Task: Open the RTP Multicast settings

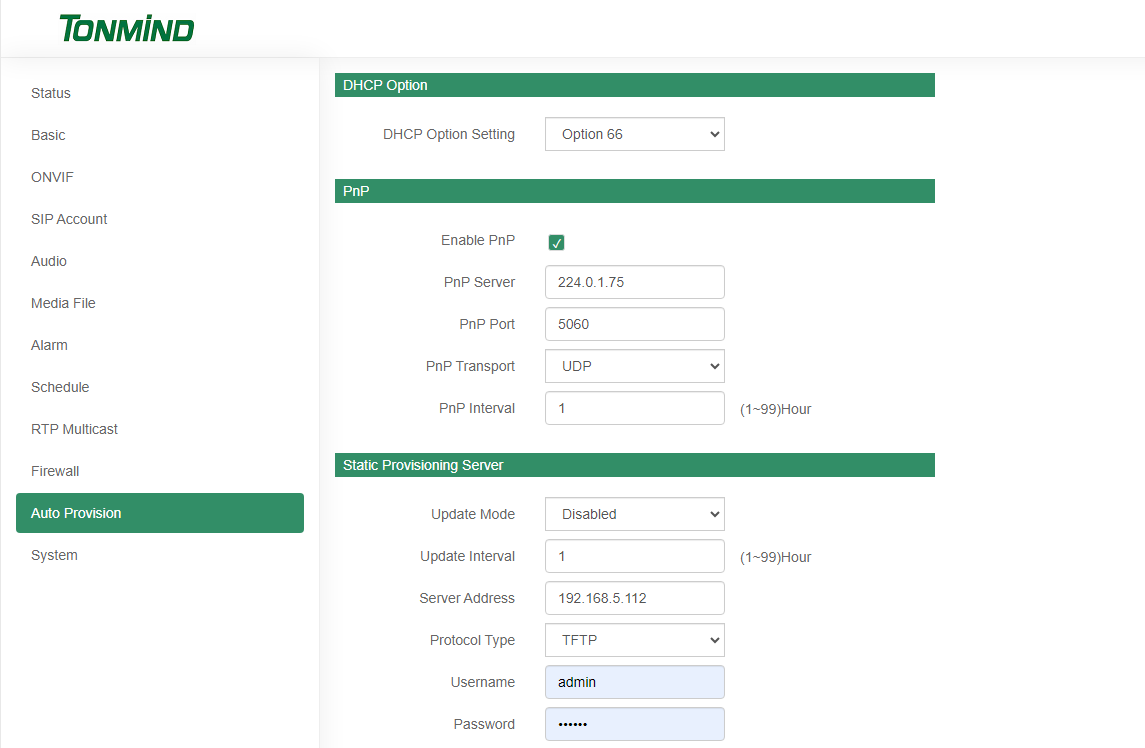Action: (74, 429)
